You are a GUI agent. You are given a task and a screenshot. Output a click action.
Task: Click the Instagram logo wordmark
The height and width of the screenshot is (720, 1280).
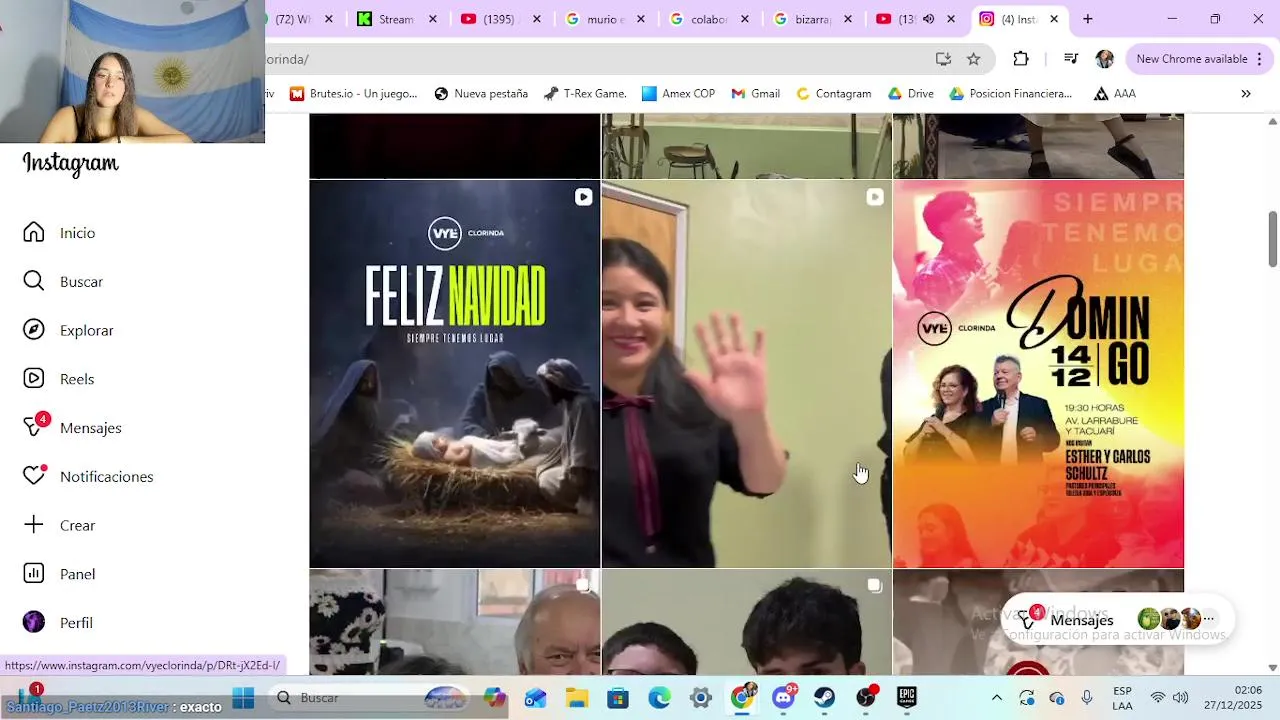click(71, 163)
